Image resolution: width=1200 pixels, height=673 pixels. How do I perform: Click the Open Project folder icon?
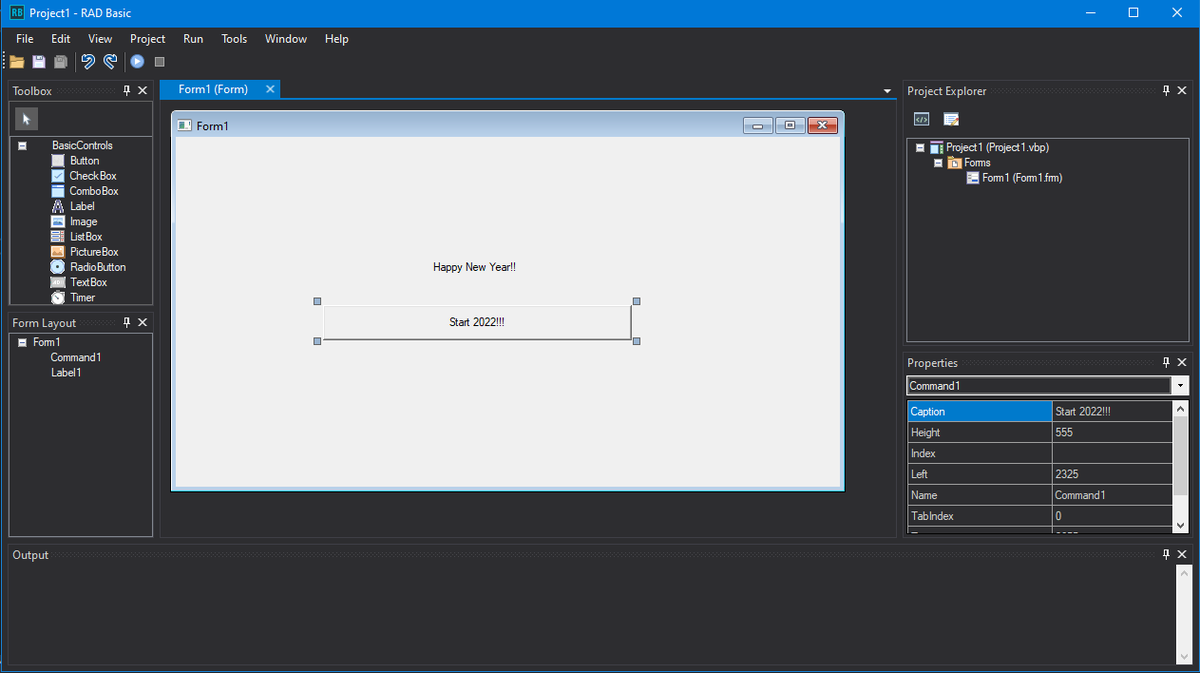click(x=17, y=62)
